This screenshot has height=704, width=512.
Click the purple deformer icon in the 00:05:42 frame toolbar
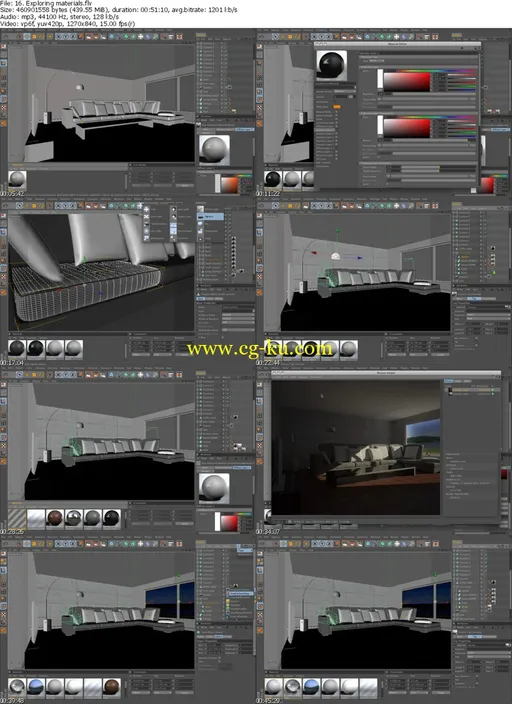147,36
